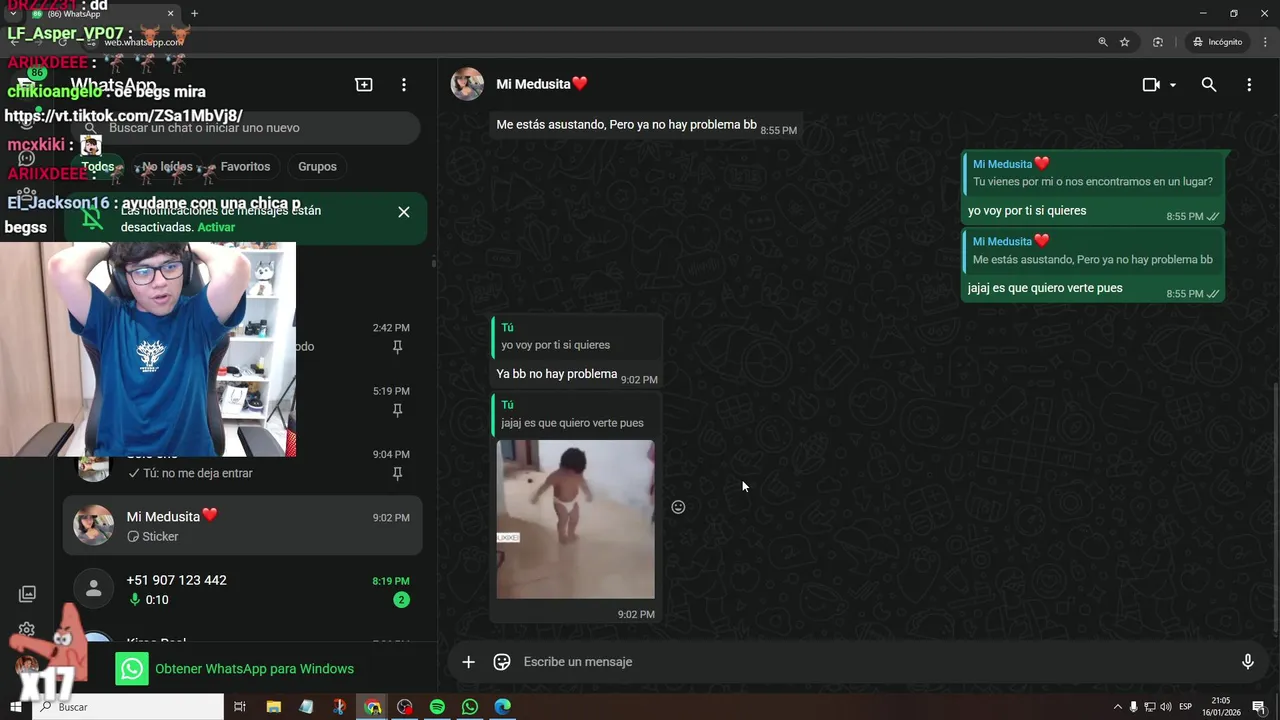Bookmark page with the star icon
This screenshot has width=1280, height=720.
click(1125, 42)
